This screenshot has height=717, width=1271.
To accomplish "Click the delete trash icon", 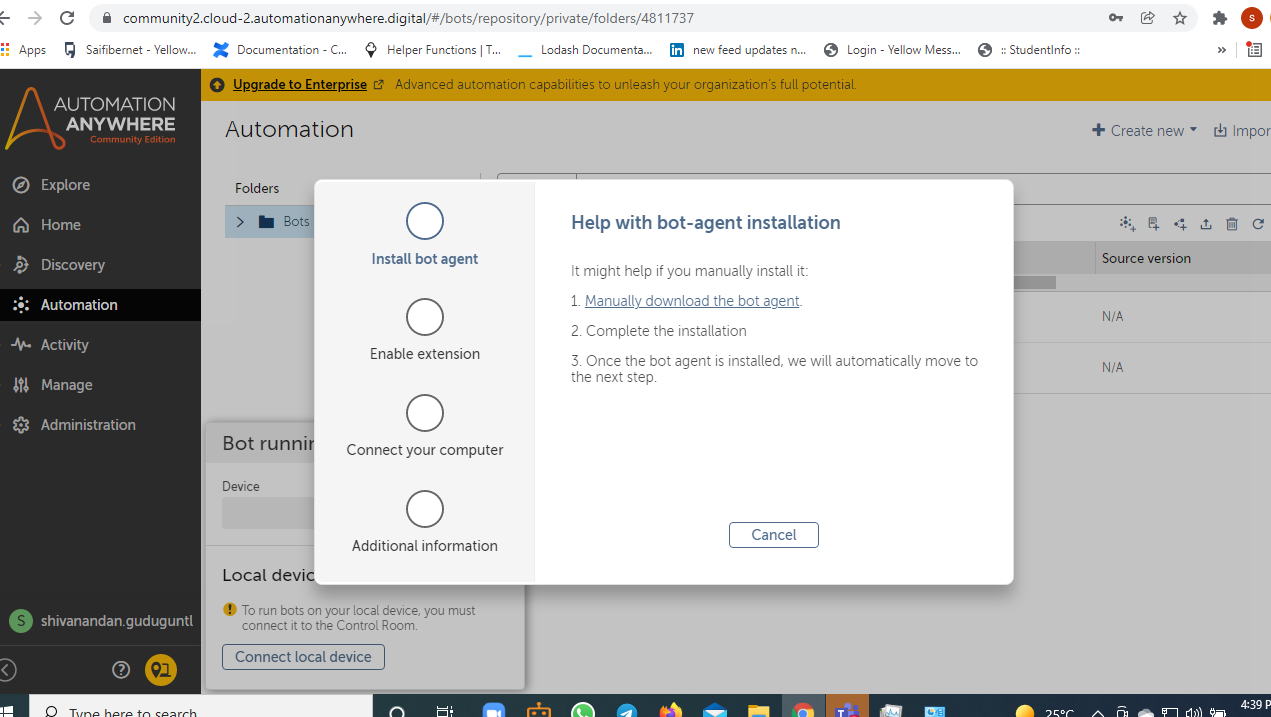I will point(1232,224).
